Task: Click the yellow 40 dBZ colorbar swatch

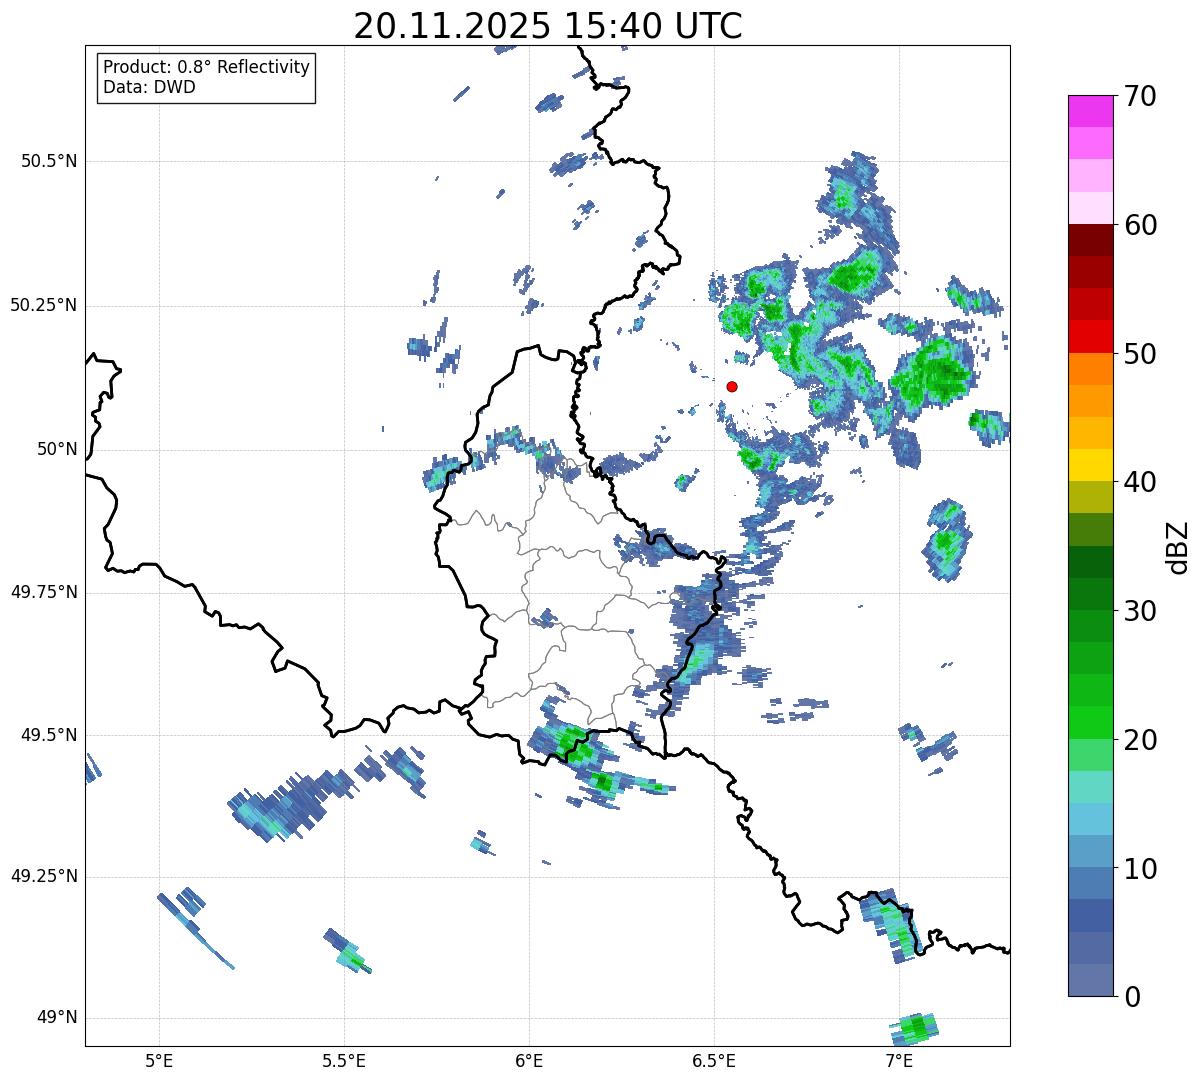Action: (x=1091, y=466)
